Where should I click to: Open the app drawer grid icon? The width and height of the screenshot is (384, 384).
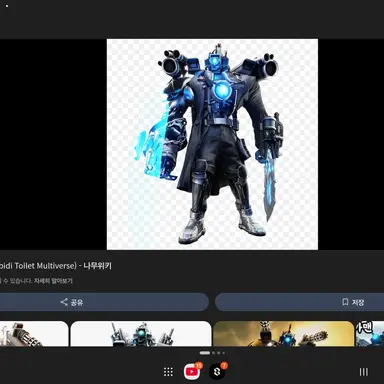click(168, 372)
